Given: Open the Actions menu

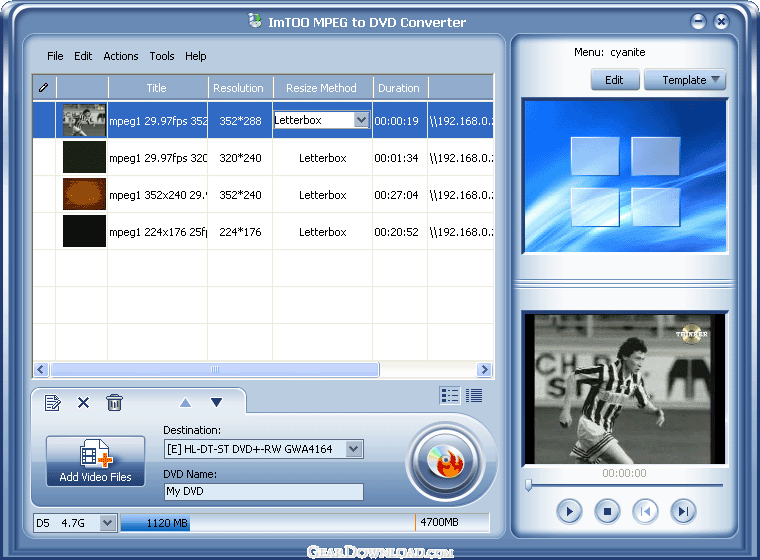Looking at the screenshot, I should coord(121,56).
